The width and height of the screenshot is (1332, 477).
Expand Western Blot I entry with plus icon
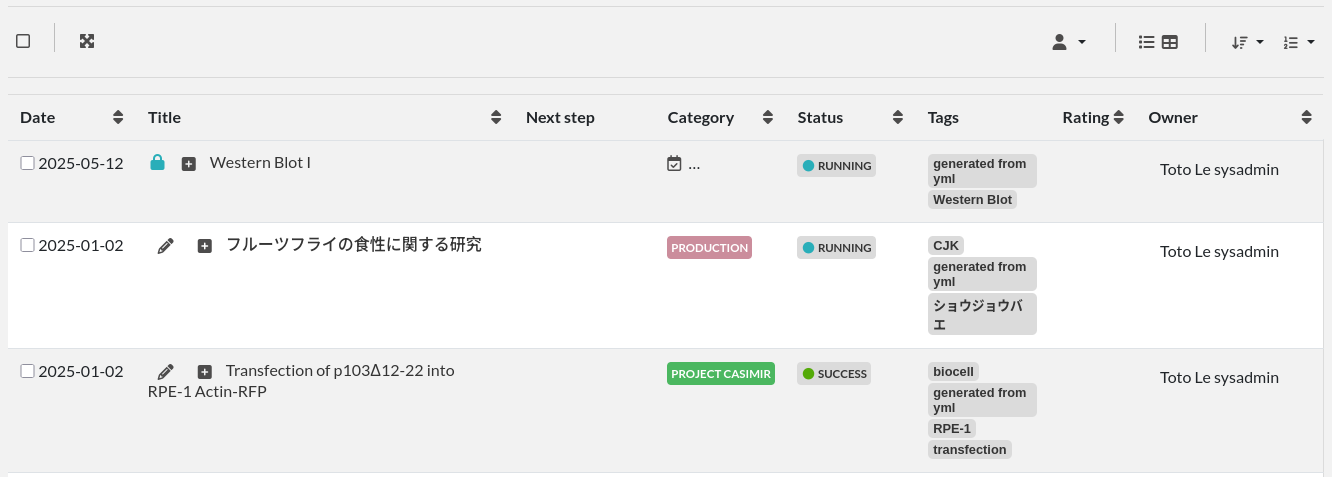pyautogui.click(x=188, y=163)
